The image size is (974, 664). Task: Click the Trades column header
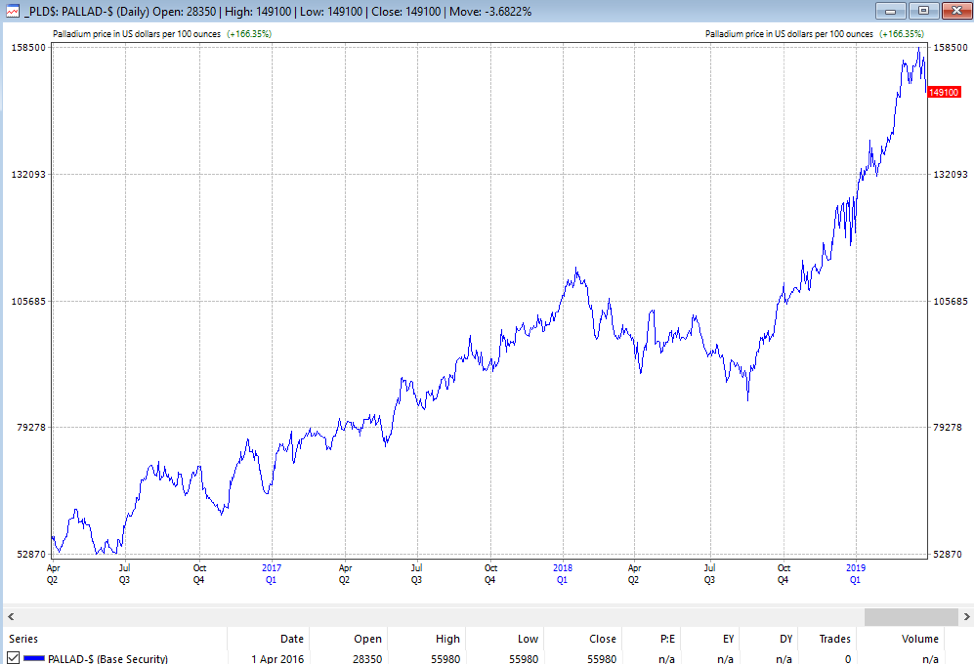tap(834, 639)
